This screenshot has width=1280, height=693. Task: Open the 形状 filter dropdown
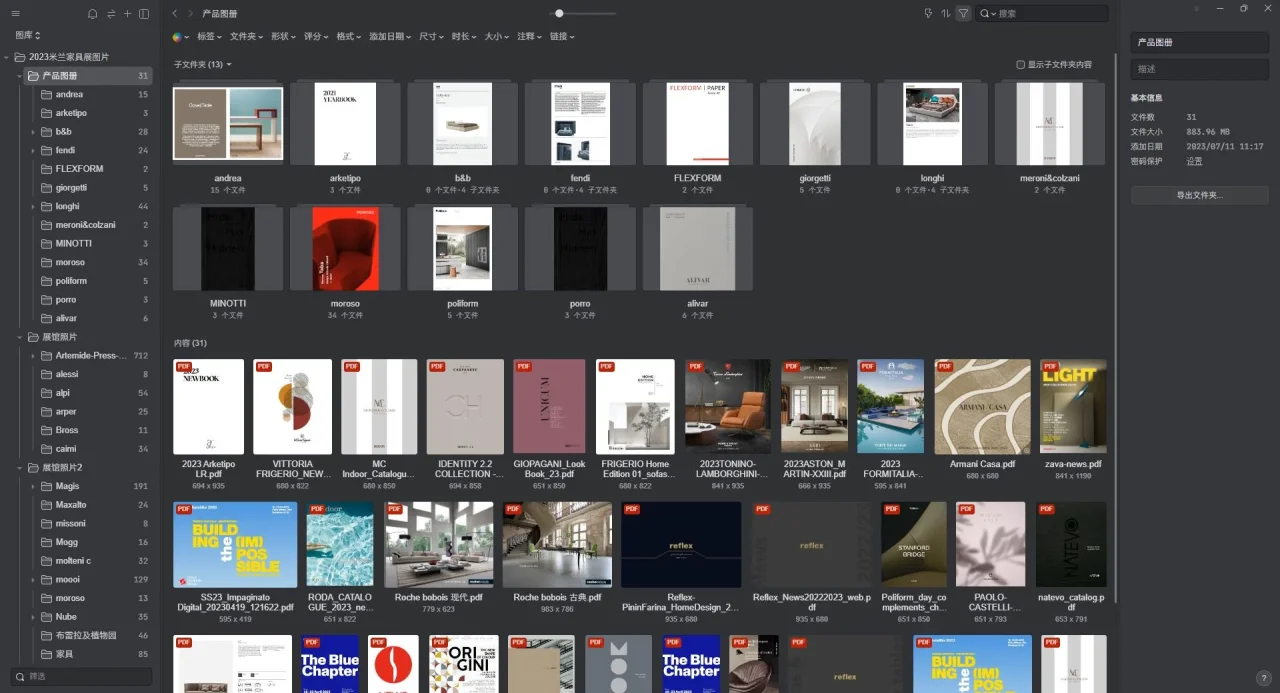pyautogui.click(x=283, y=37)
